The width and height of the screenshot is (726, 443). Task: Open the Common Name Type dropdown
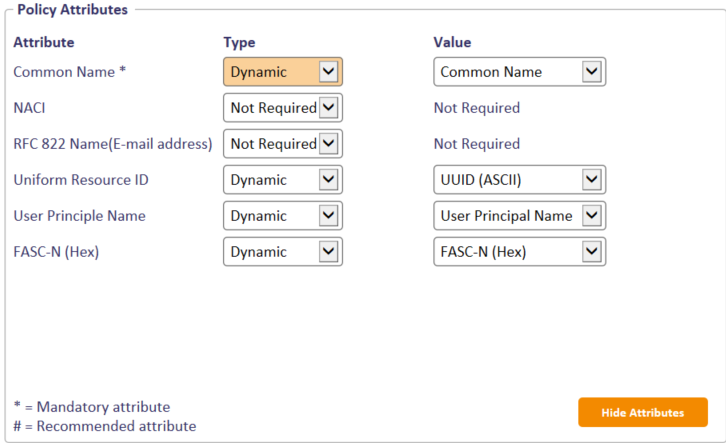click(282, 72)
